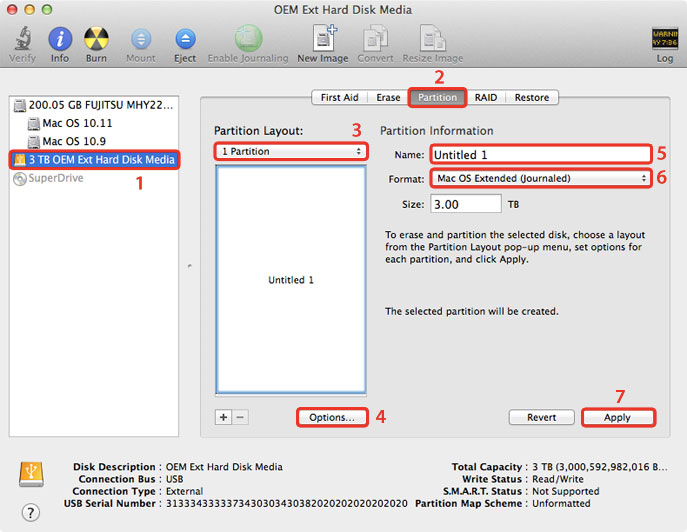Select Mac OS 10.11 volume in sidebar
The height and width of the screenshot is (532, 687).
coord(76,123)
